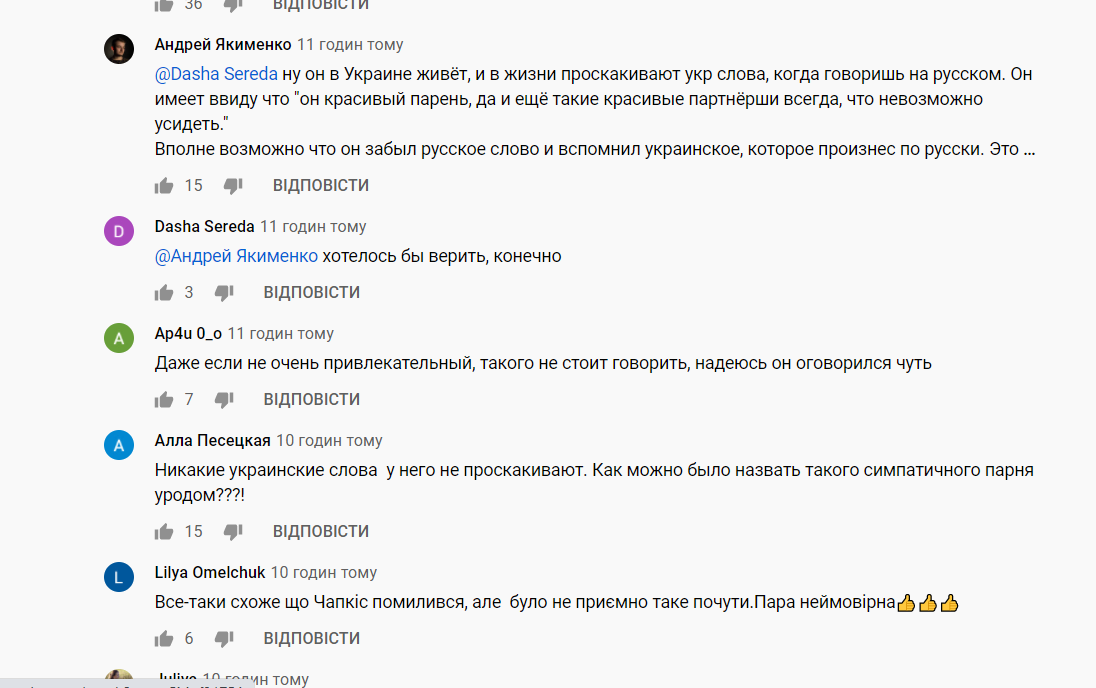Like Андрей Якименко's comment
Screen dimensions: 1096x688
pyautogui.click(x=163, y=185)
